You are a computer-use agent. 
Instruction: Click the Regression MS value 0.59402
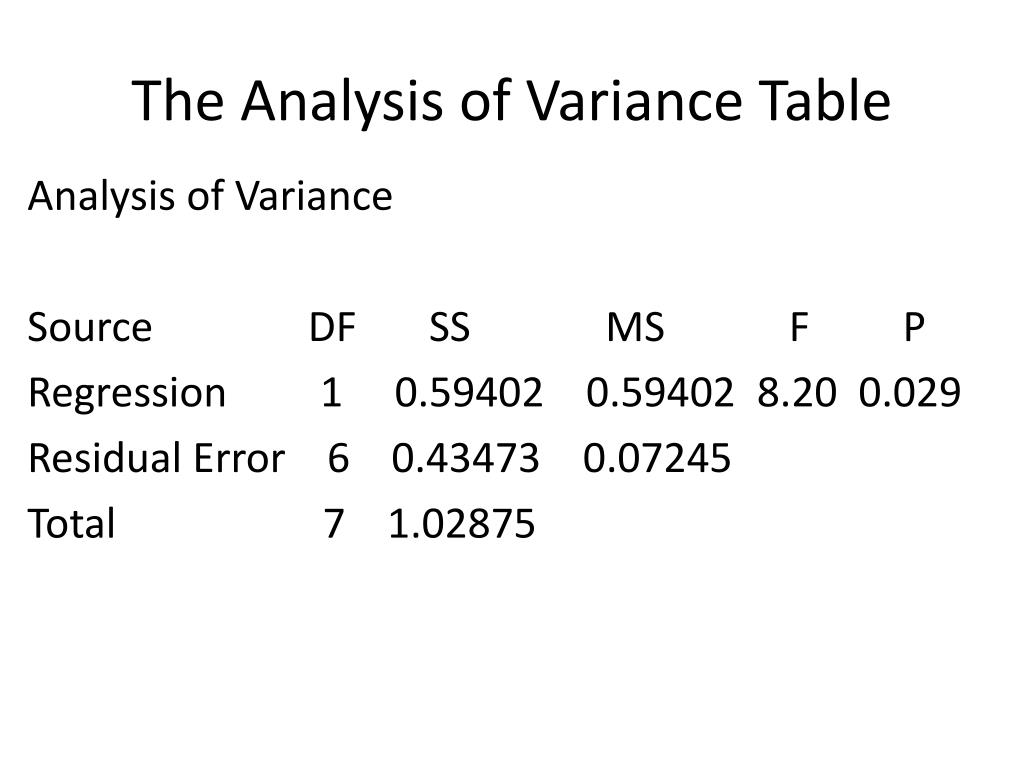(x=660, y=392)
